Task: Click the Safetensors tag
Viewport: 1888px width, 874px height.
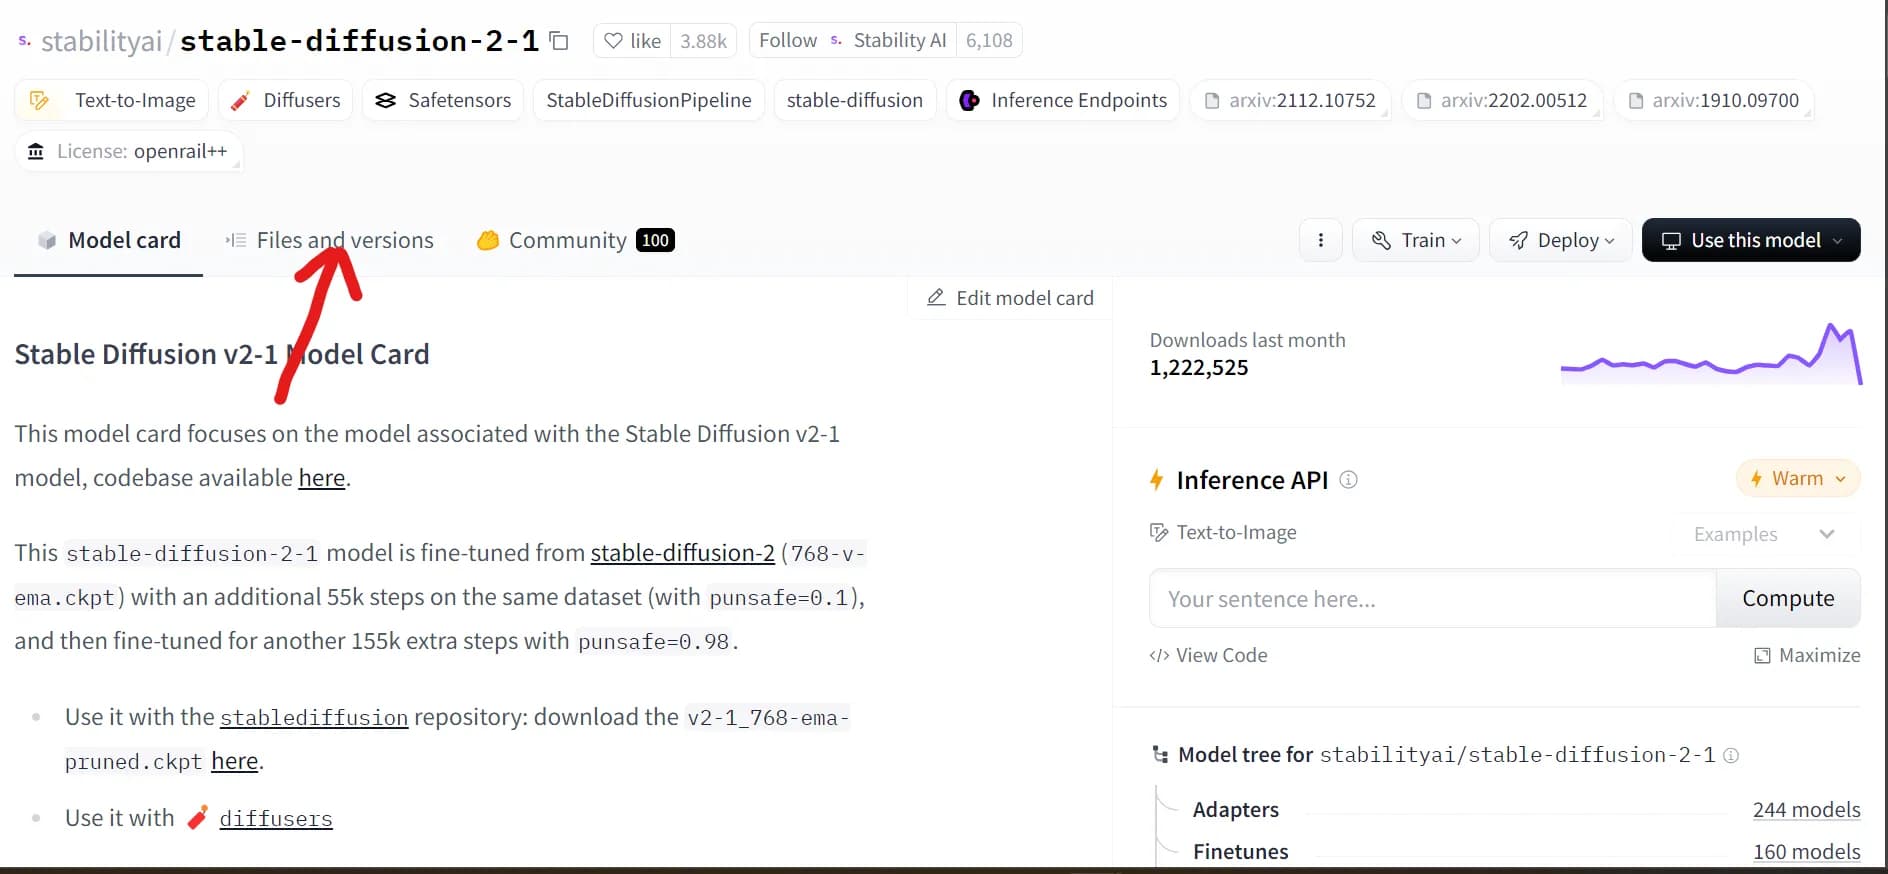Action: [443, 100]
